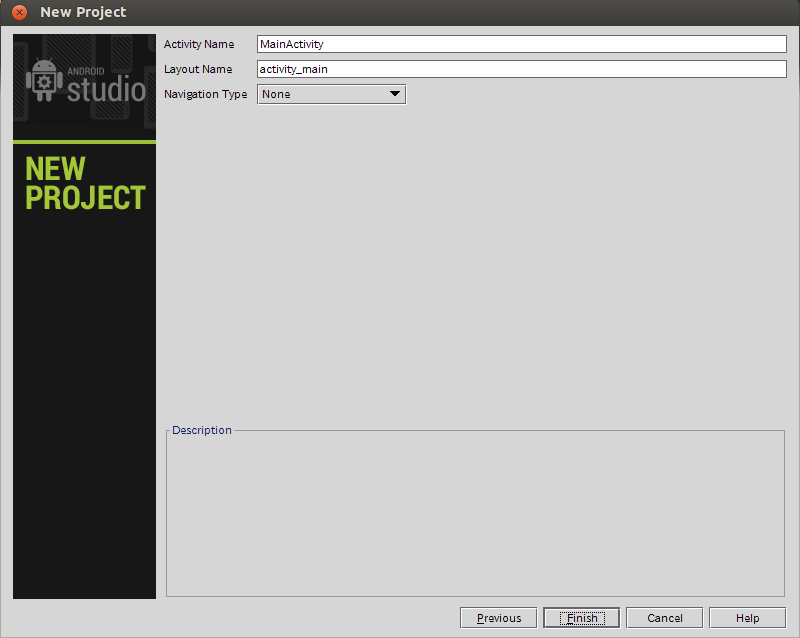800x638 pixels.
Task: Open the Navigation Type combo box showing None
Action: point(332,94)
